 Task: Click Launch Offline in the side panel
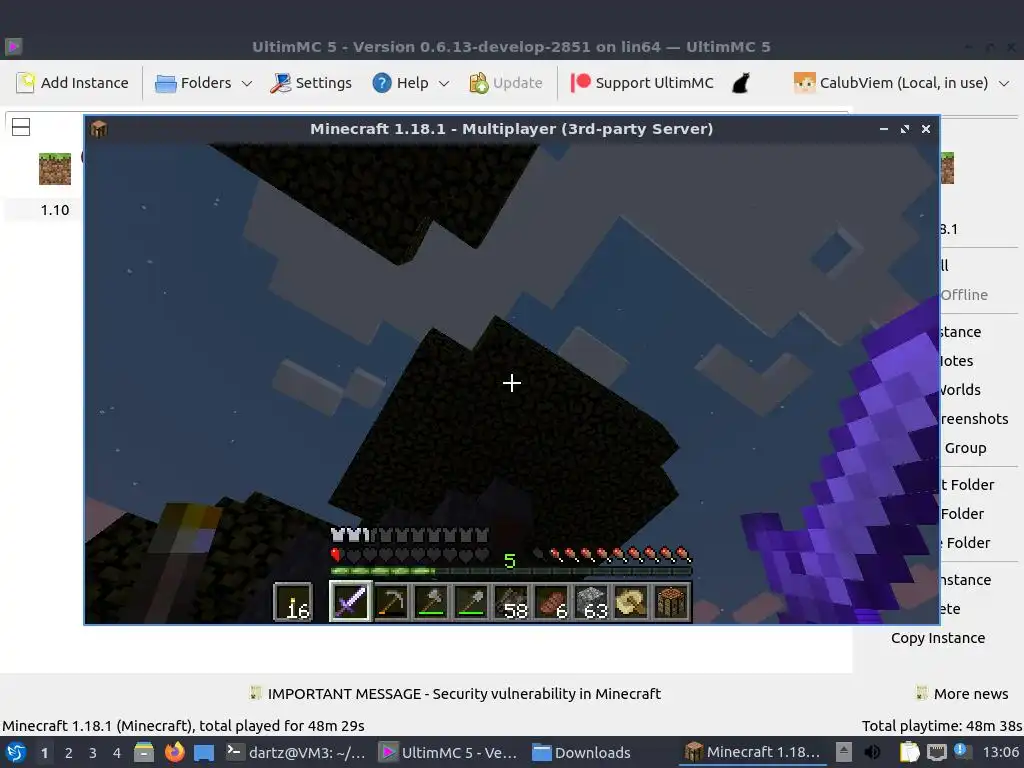[964, 295]
